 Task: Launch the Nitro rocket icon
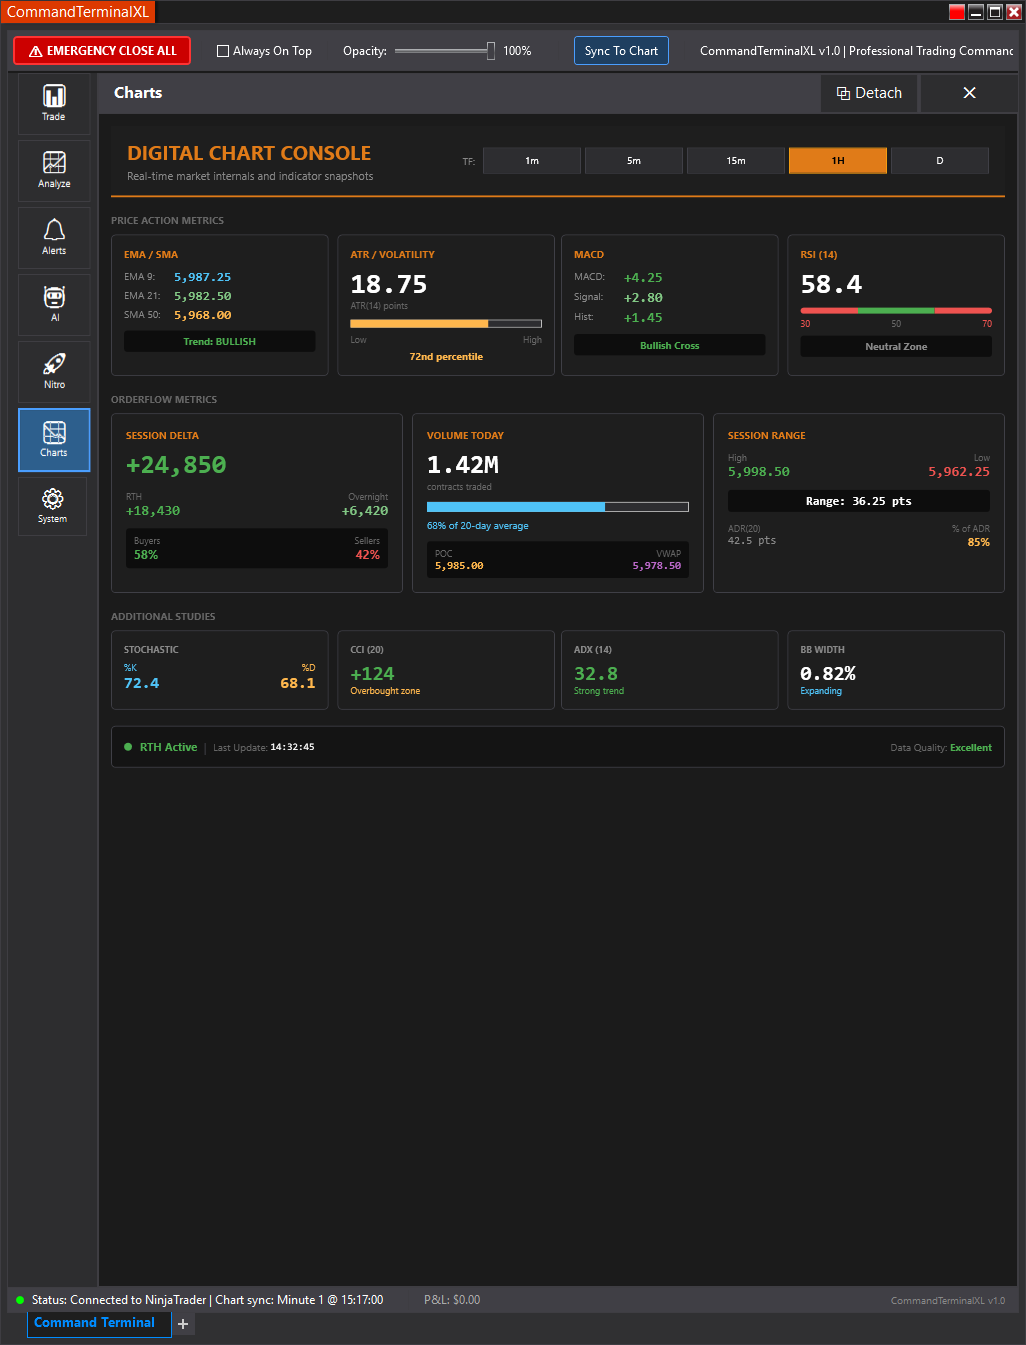pos(54,371)
